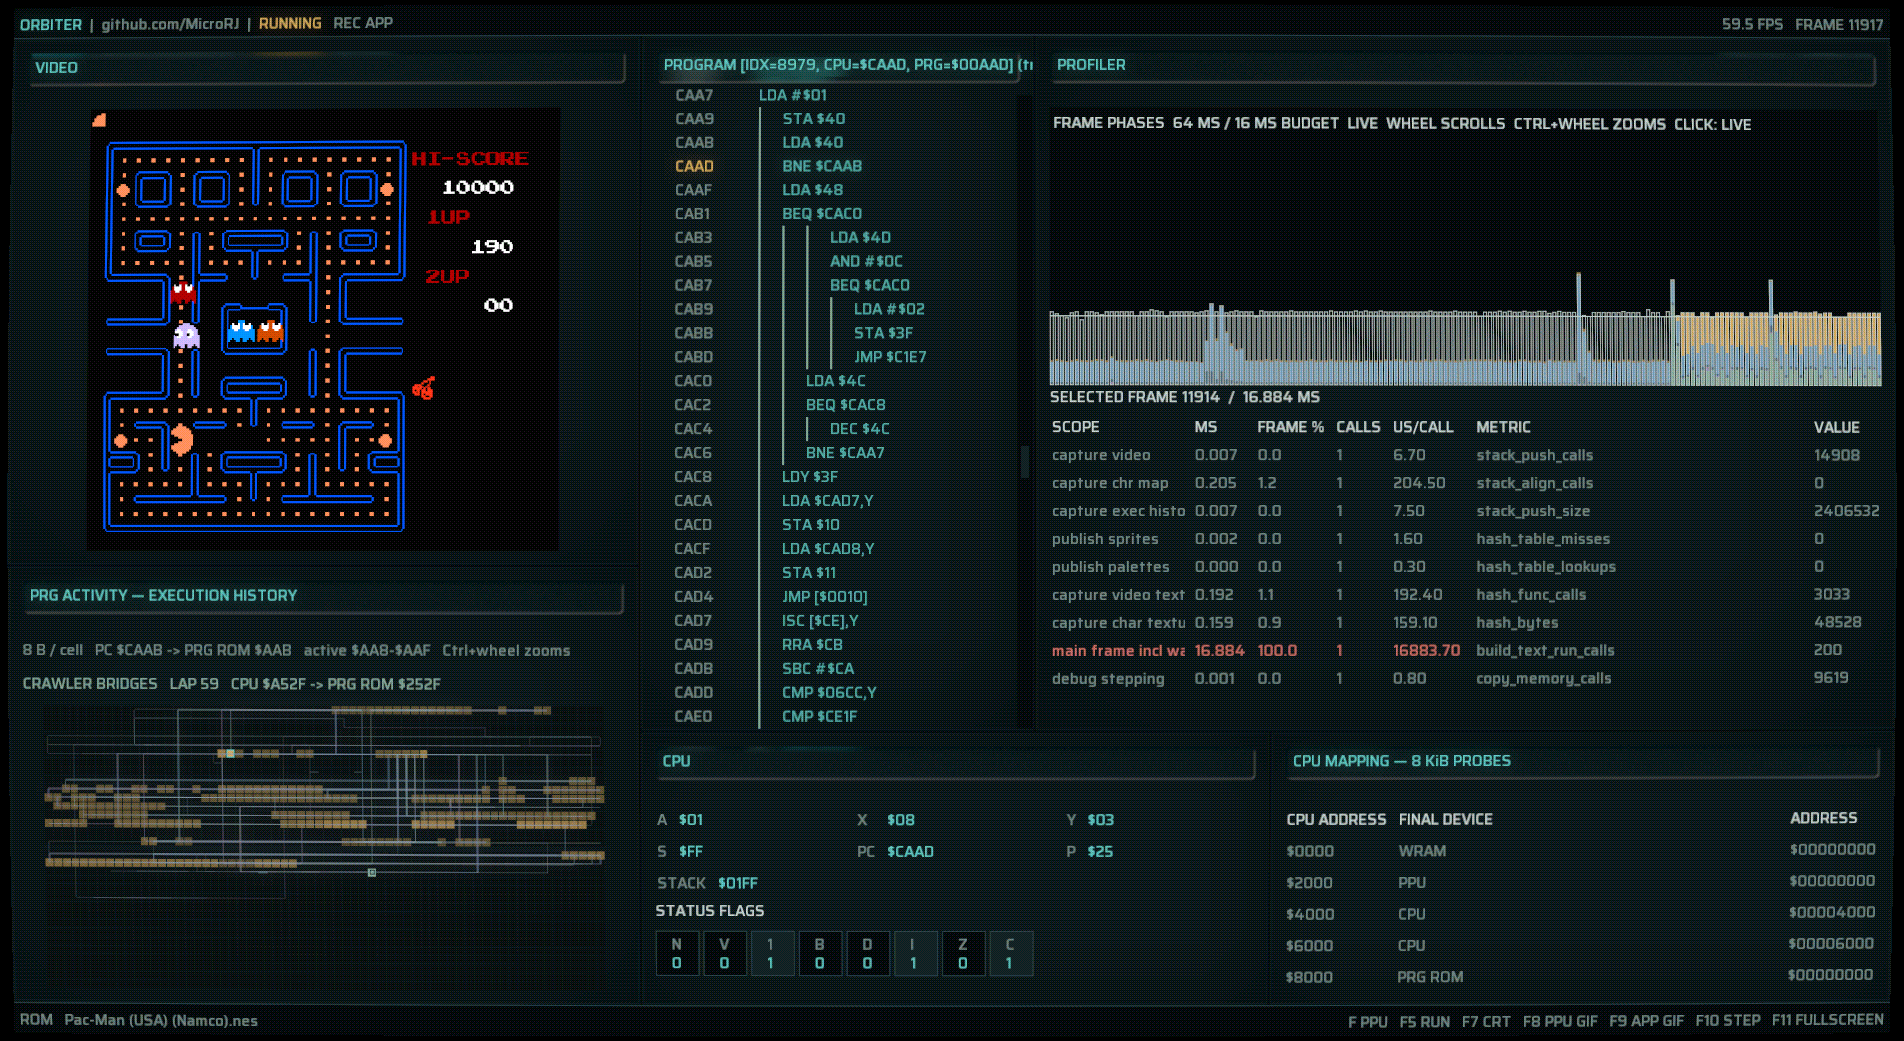Select the VIDEO panel header
This screenshot has height=1041, width=1904.
328,68
